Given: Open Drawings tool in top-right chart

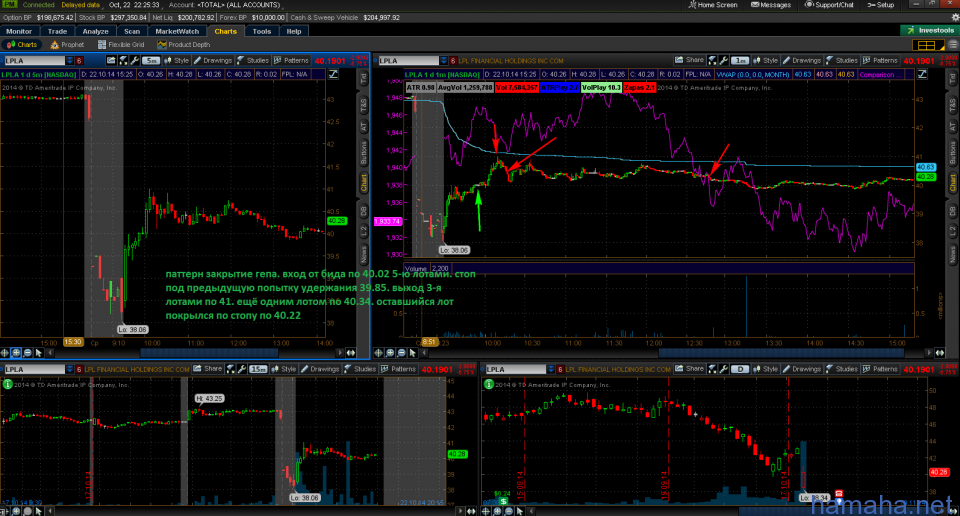Looking at the screenshot, I should pos(803,61).
